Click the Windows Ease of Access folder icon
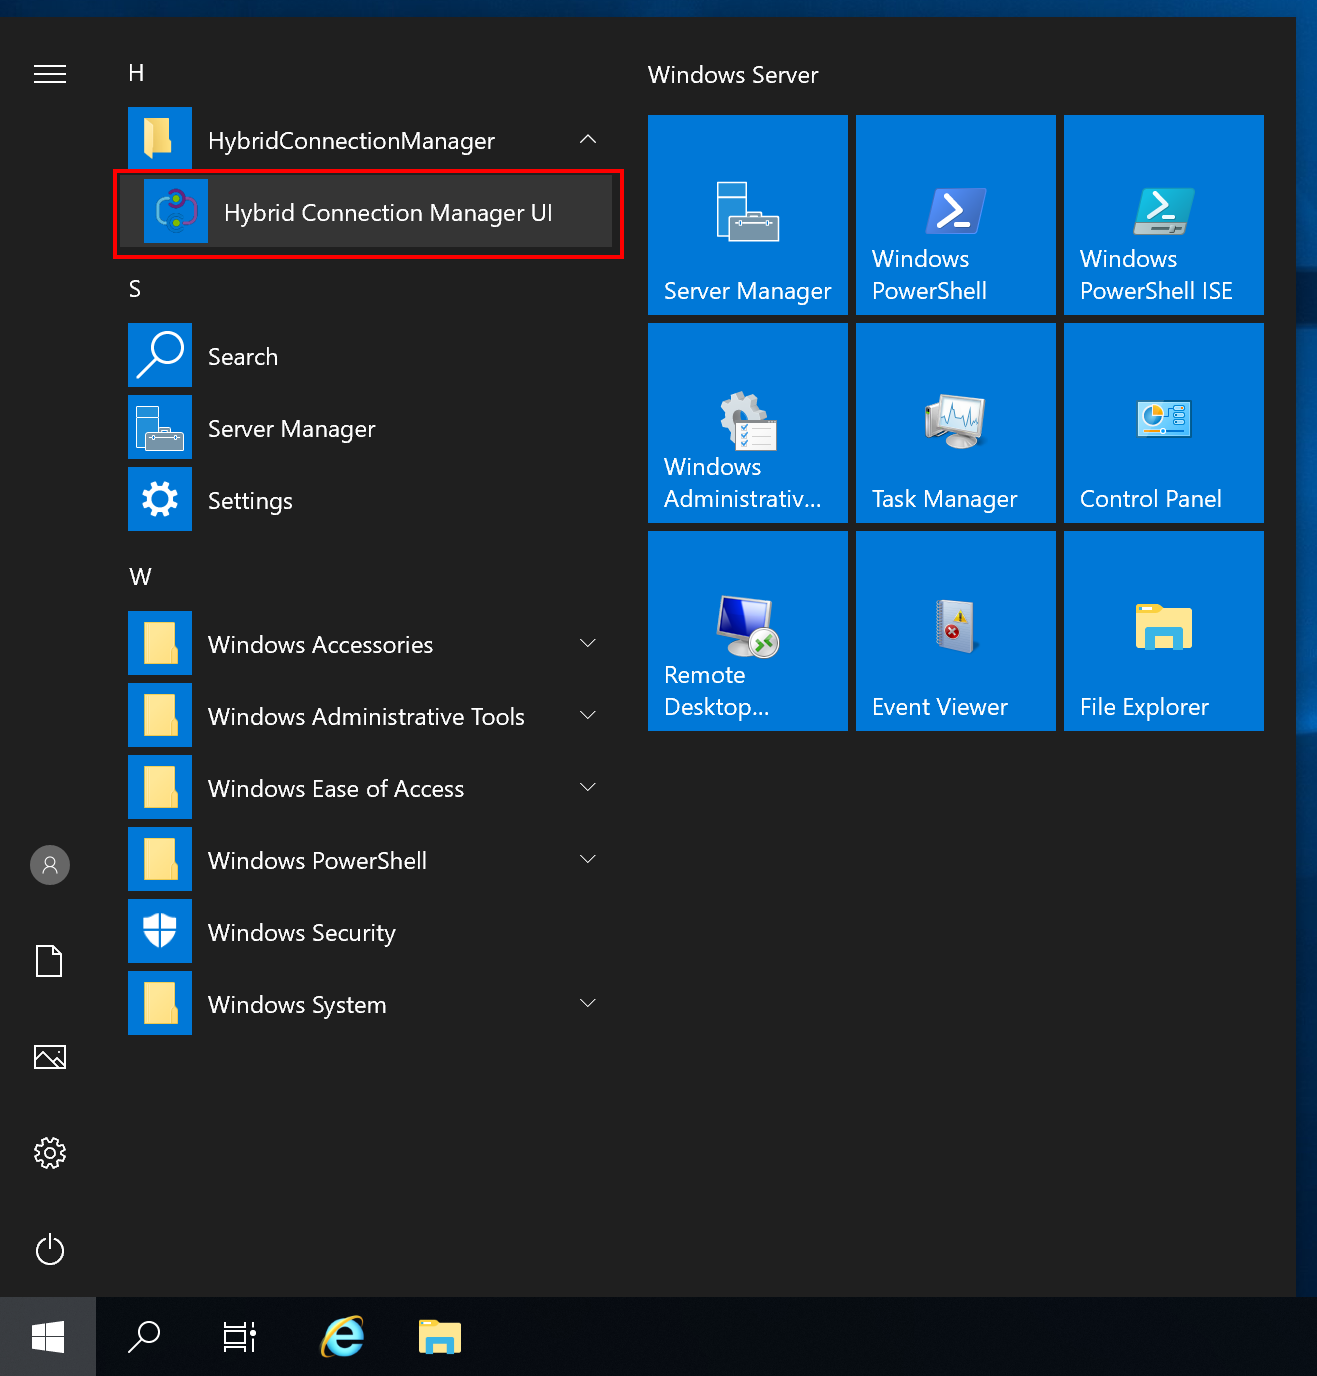1317x1376 pixels. point(160,787)
